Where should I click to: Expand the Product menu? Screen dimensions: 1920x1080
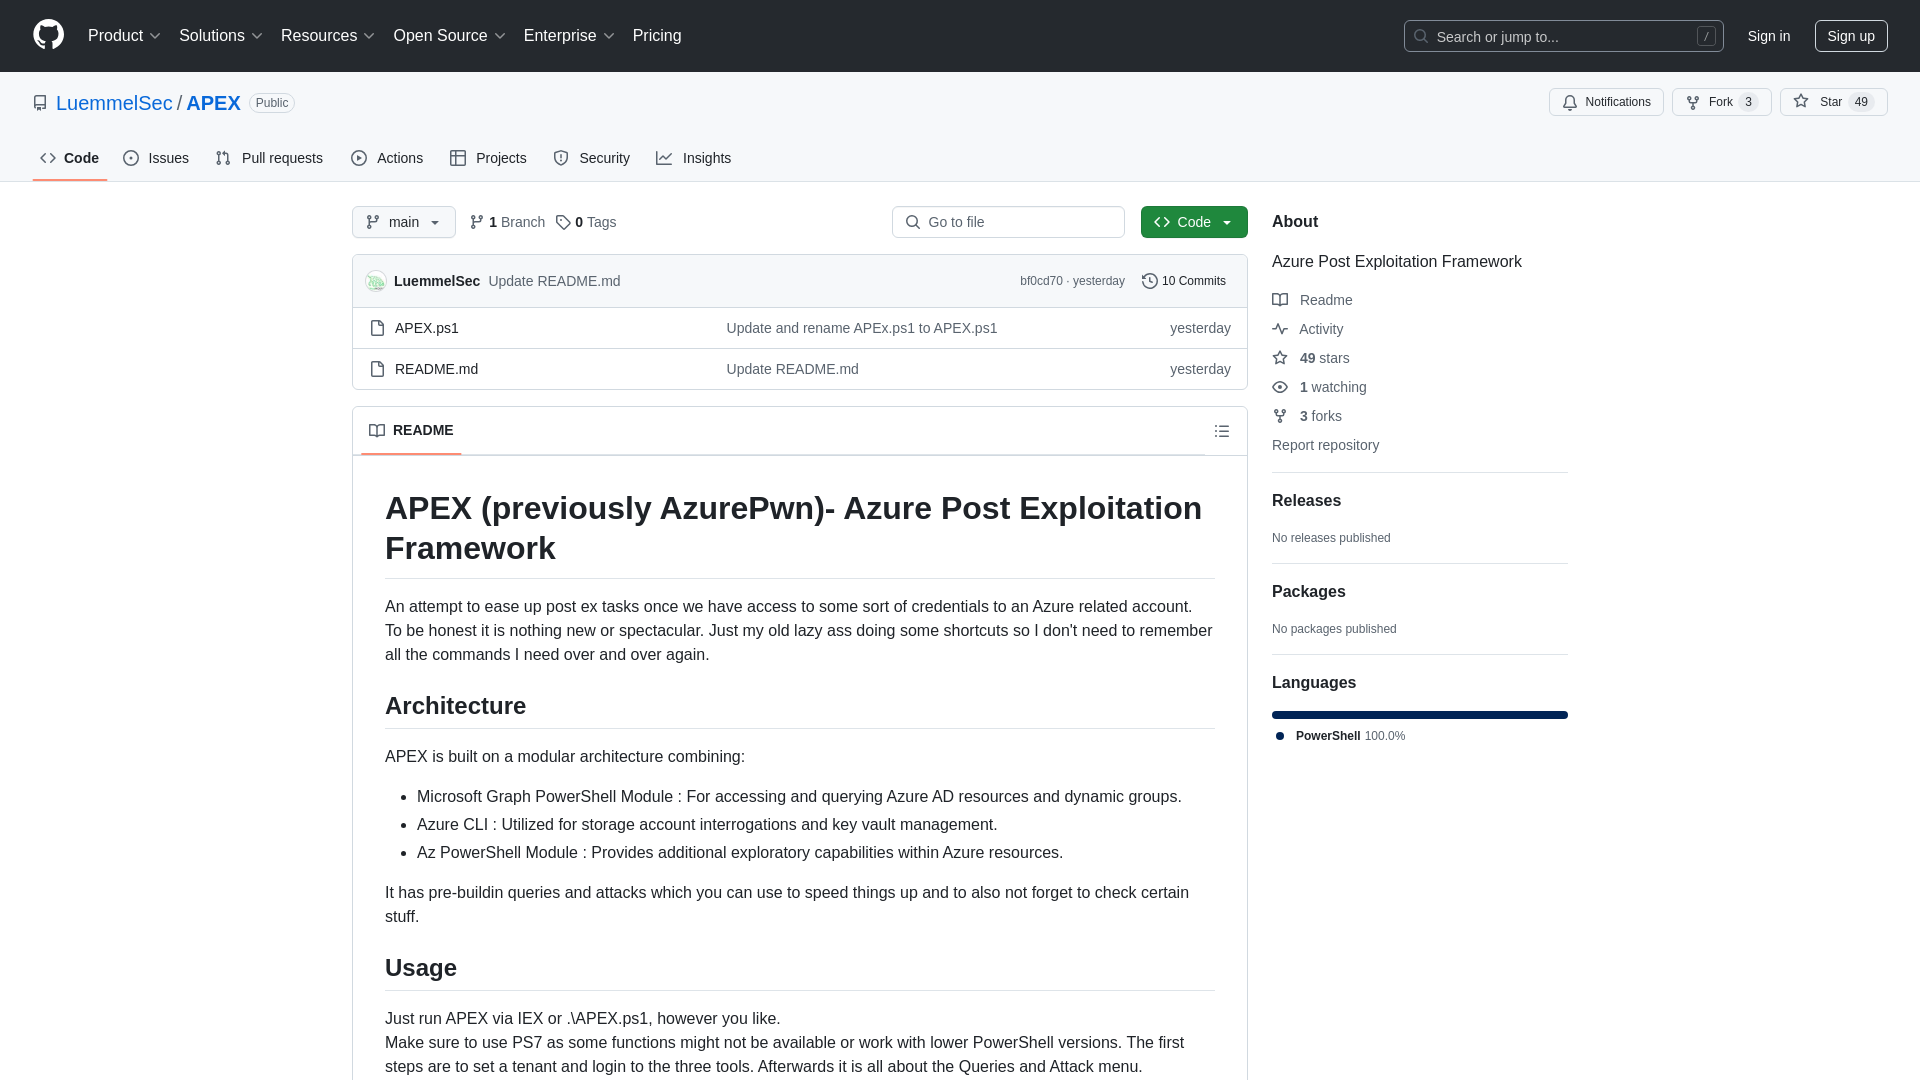[124, 36]
